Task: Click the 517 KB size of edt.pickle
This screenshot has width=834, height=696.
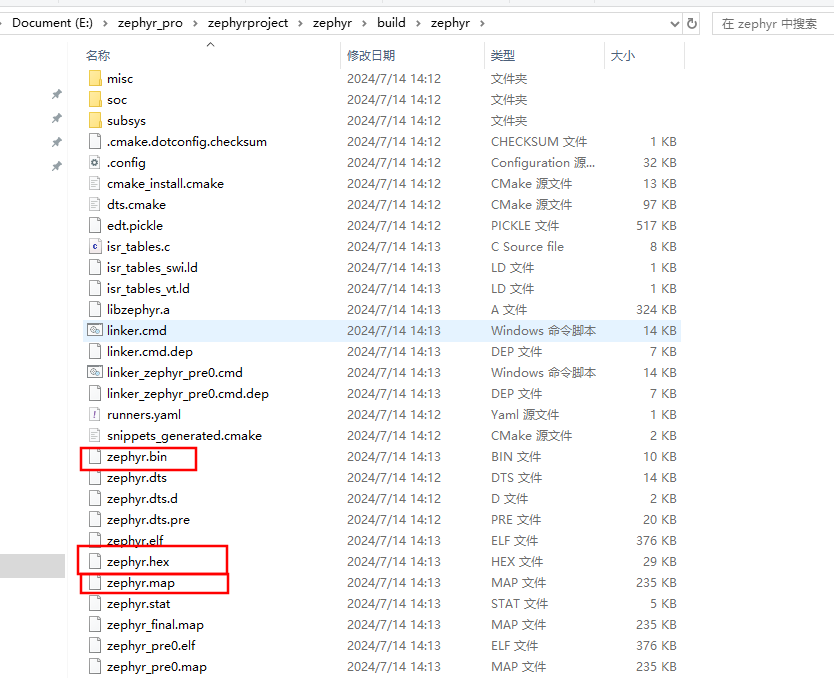Action: coord(656,225)
